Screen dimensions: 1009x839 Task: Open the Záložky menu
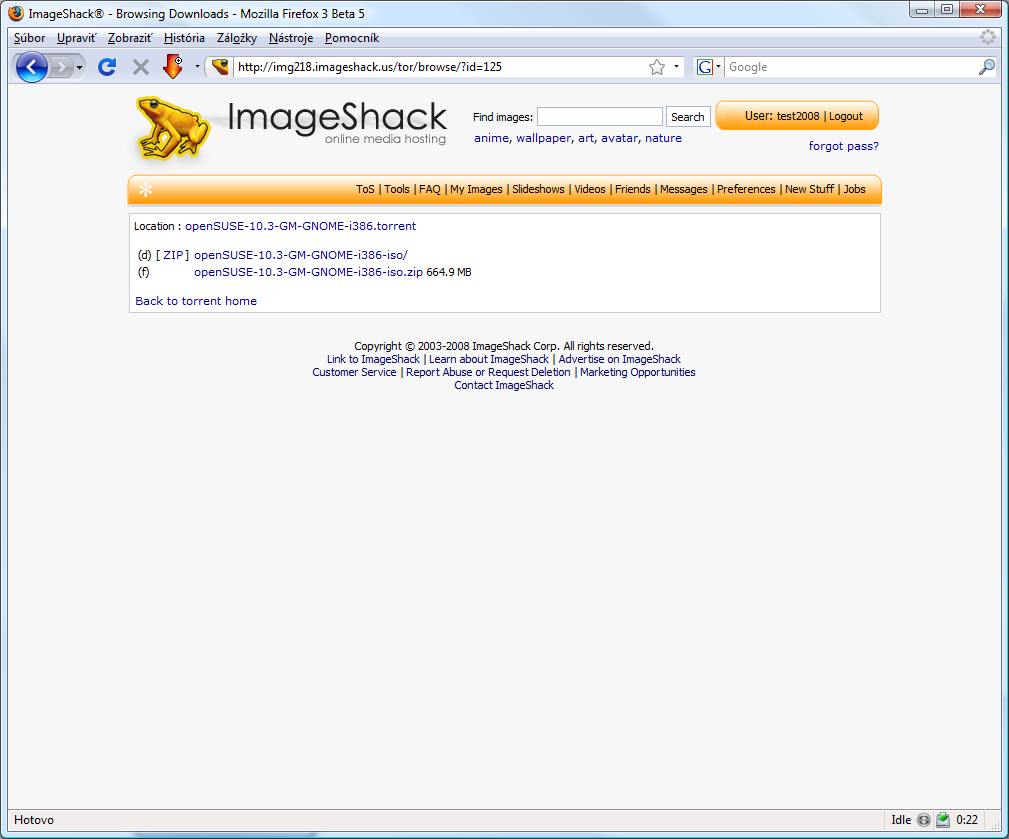click(x=237, y=38)
